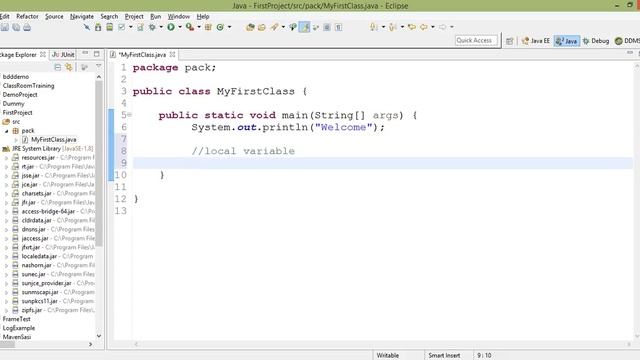
Task: Select the DemoProject project
Action: [x=20, y=95]
